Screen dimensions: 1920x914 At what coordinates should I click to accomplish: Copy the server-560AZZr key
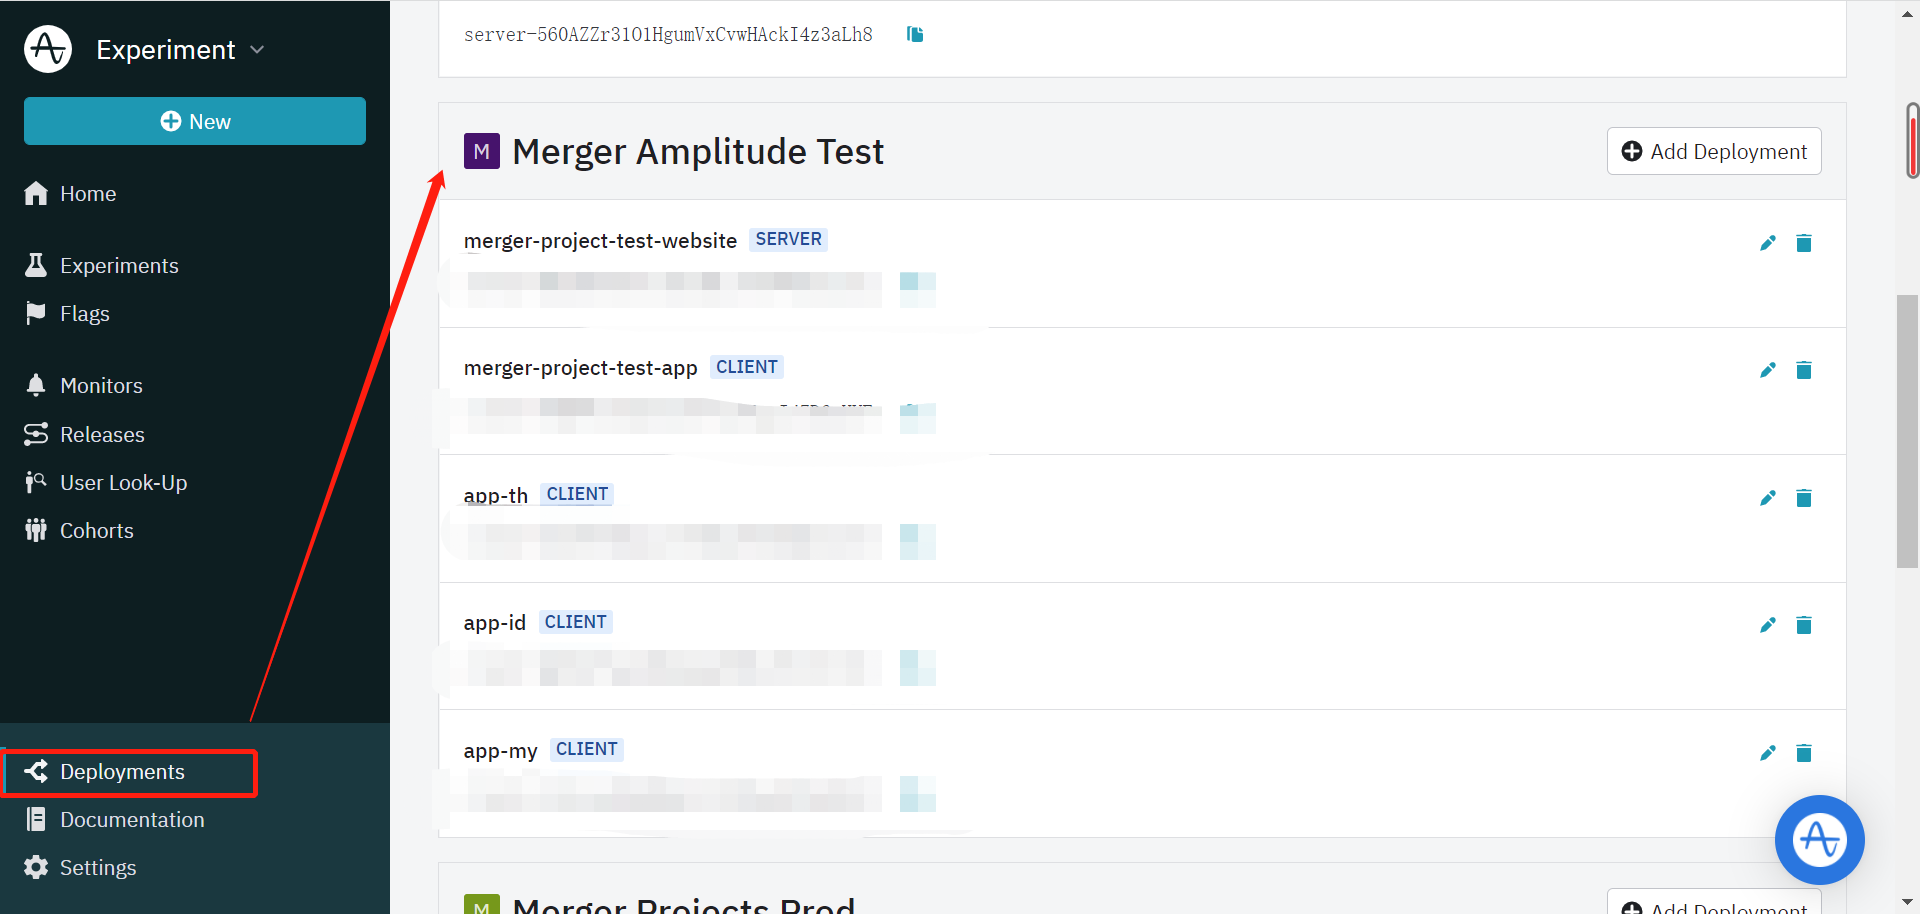[x=915, y=35]
